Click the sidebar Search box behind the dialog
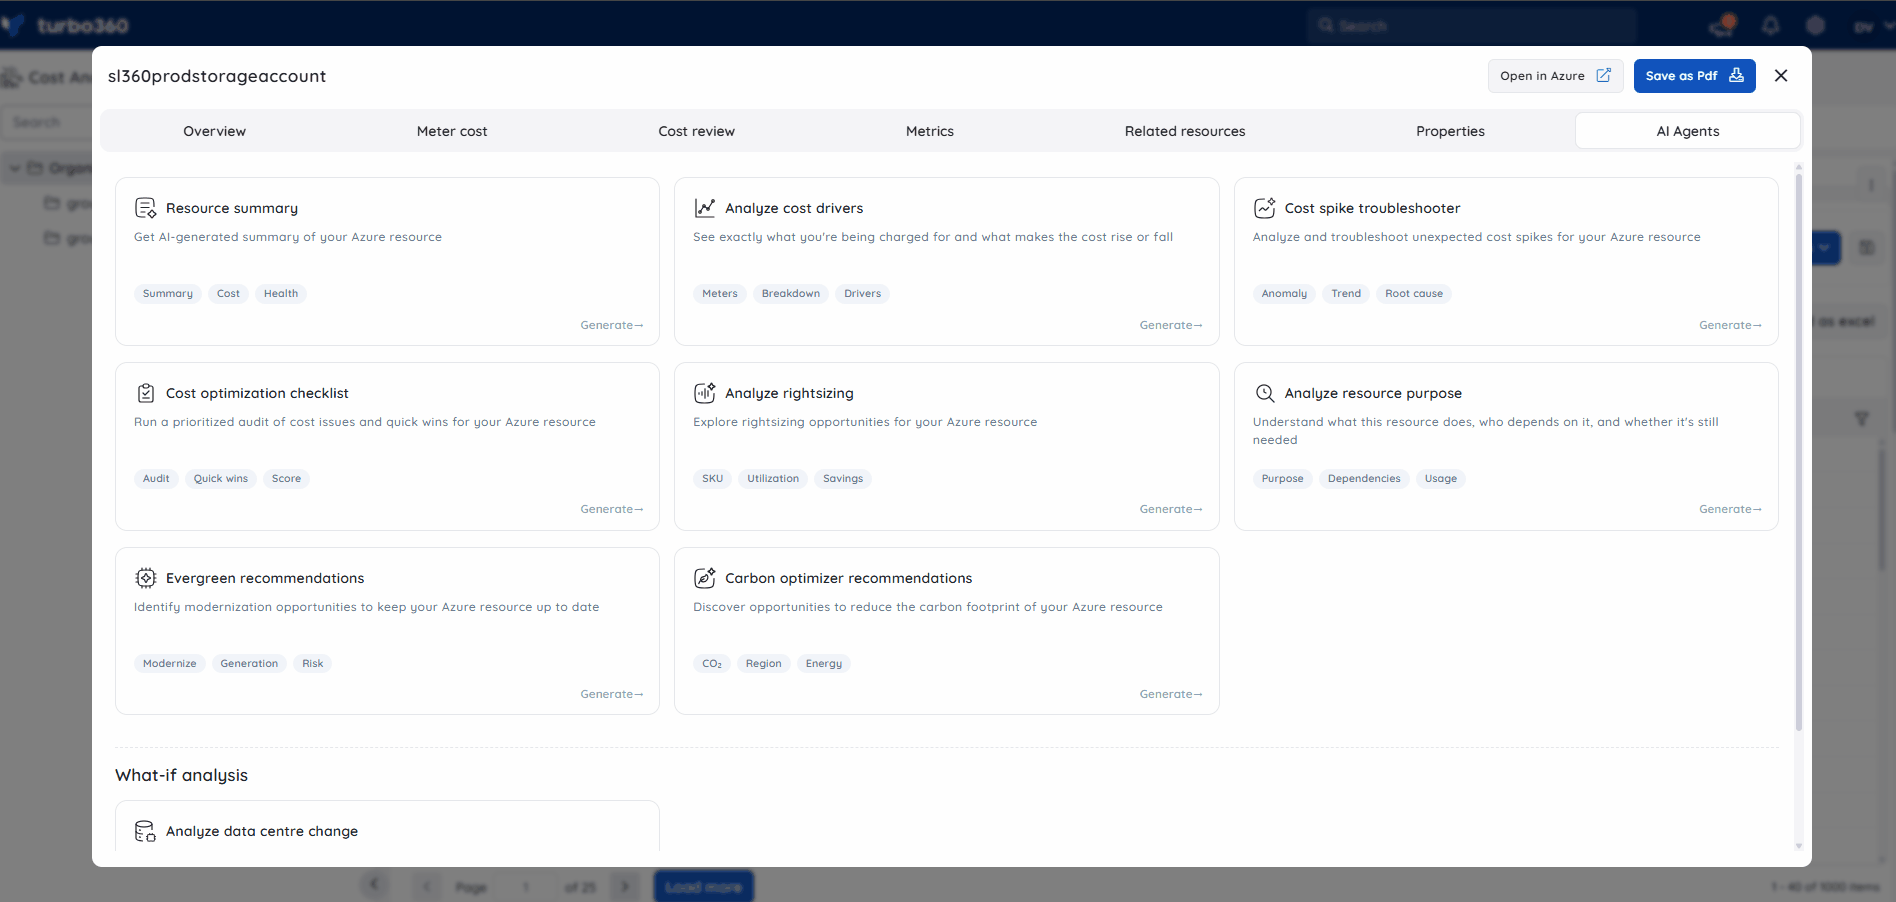This screenshot has width=1896, height=902. [x=46, y=122]
